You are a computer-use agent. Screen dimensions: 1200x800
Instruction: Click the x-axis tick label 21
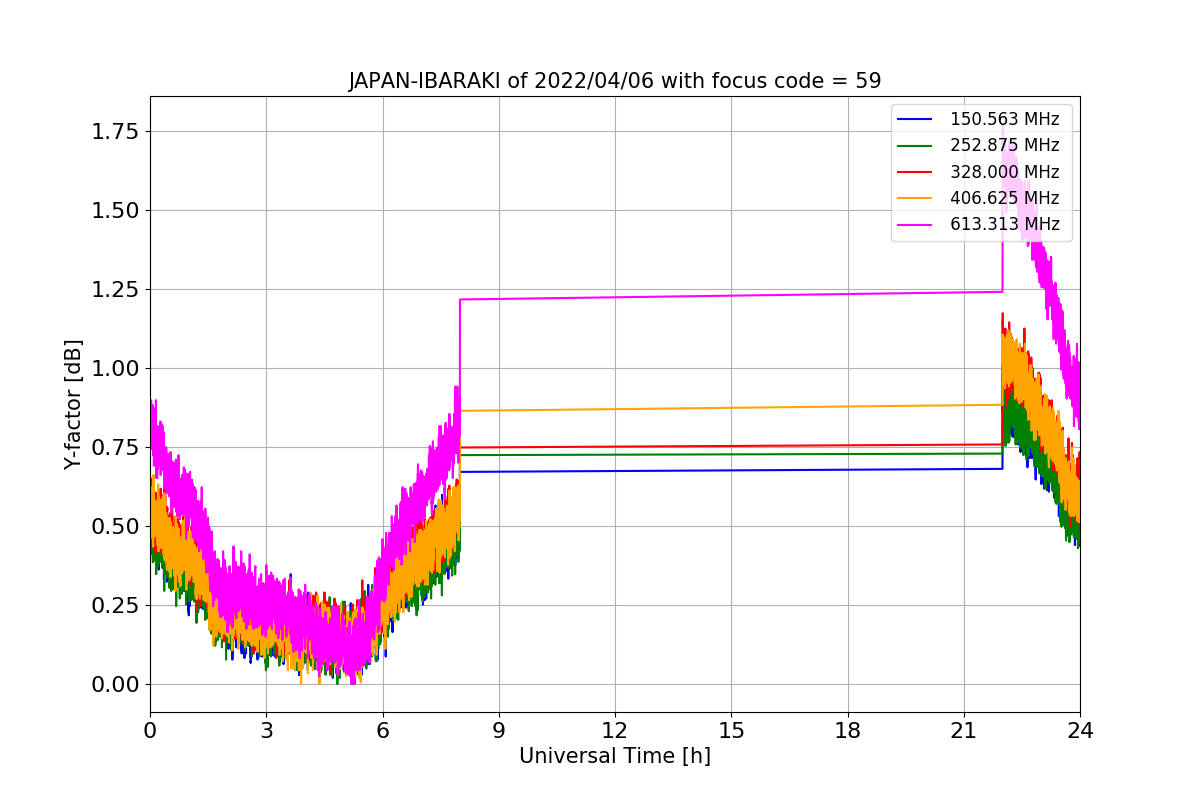click(x=964, y=731)
